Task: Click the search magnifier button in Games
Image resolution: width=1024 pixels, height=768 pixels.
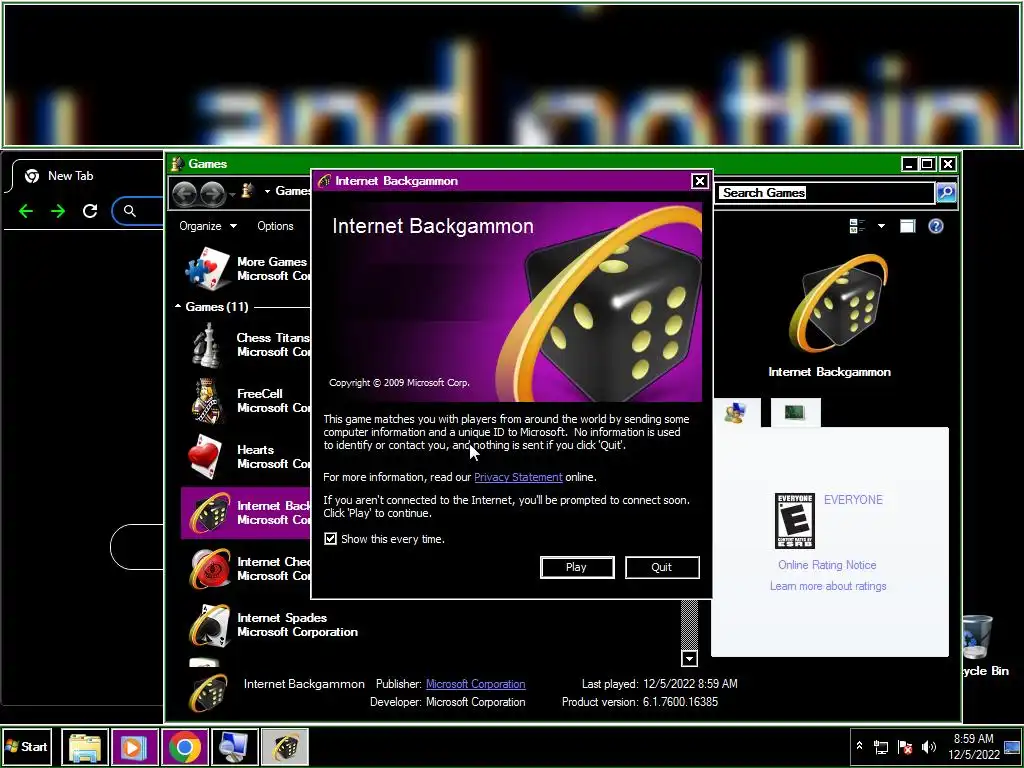Action: [x=946, y=193]
